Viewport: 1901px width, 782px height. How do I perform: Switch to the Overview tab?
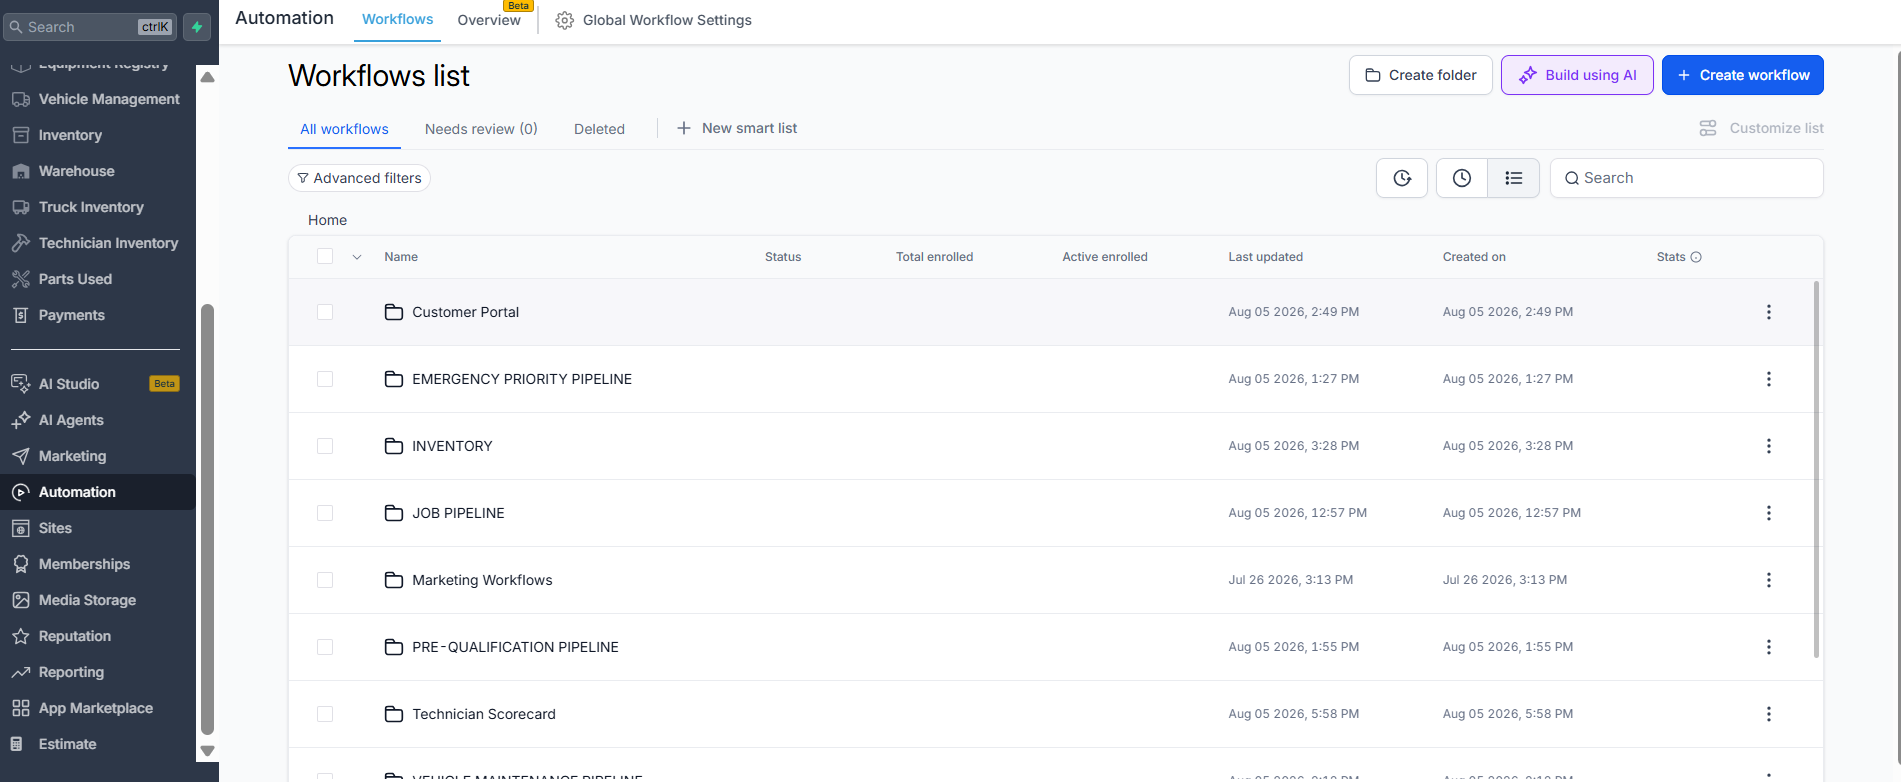(x=489, y=20)
